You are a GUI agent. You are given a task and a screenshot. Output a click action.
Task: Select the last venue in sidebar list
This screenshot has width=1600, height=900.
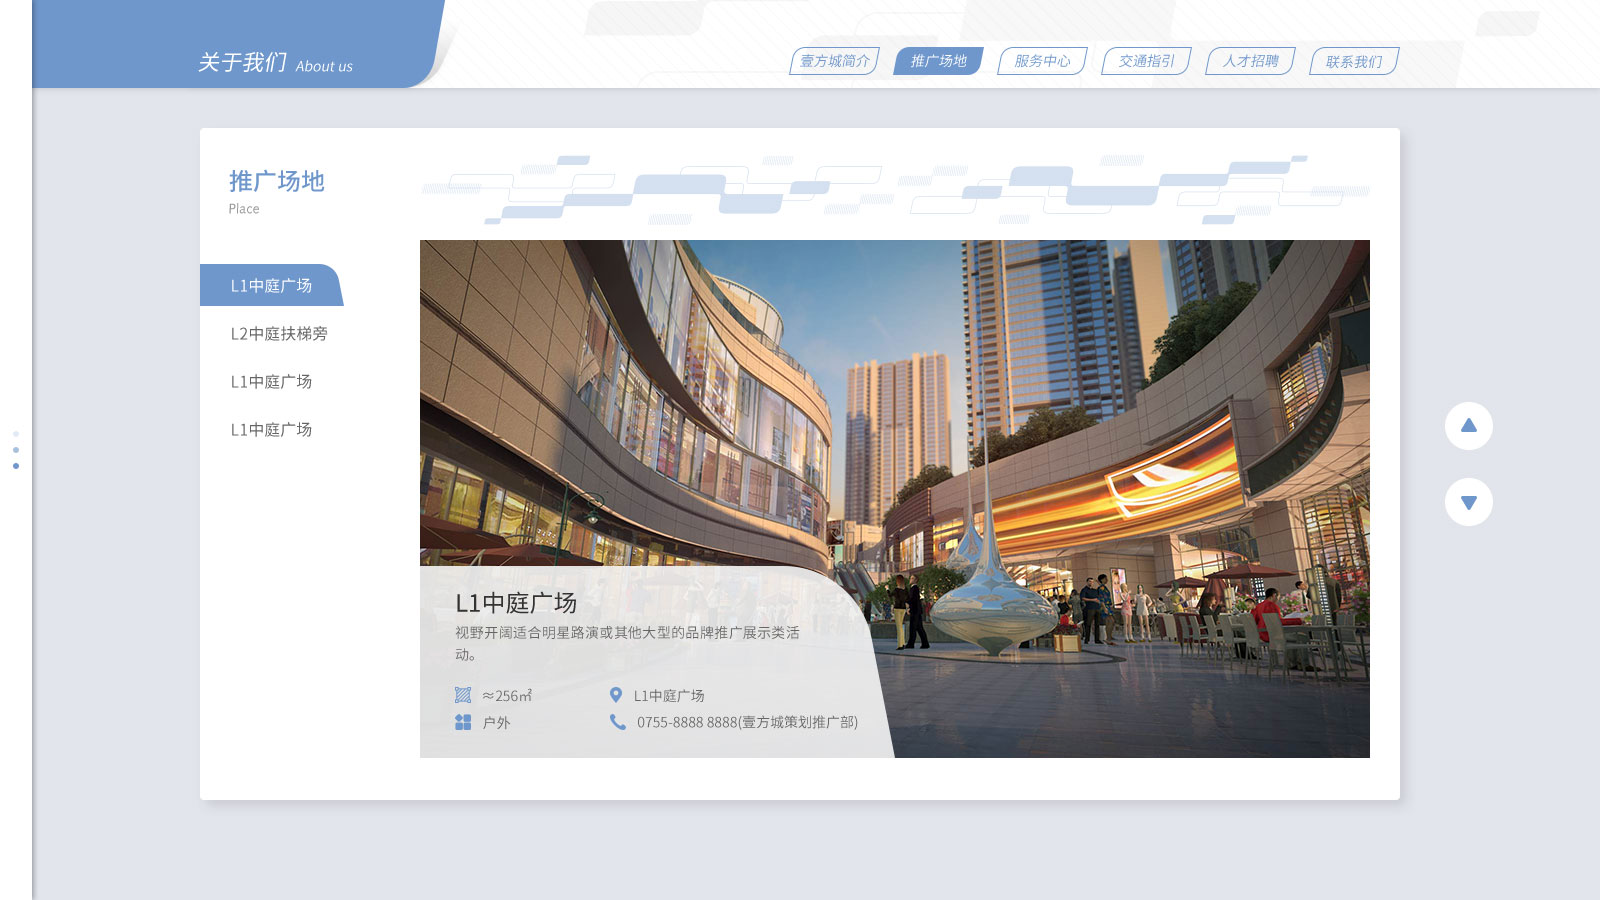coord(271,430)
